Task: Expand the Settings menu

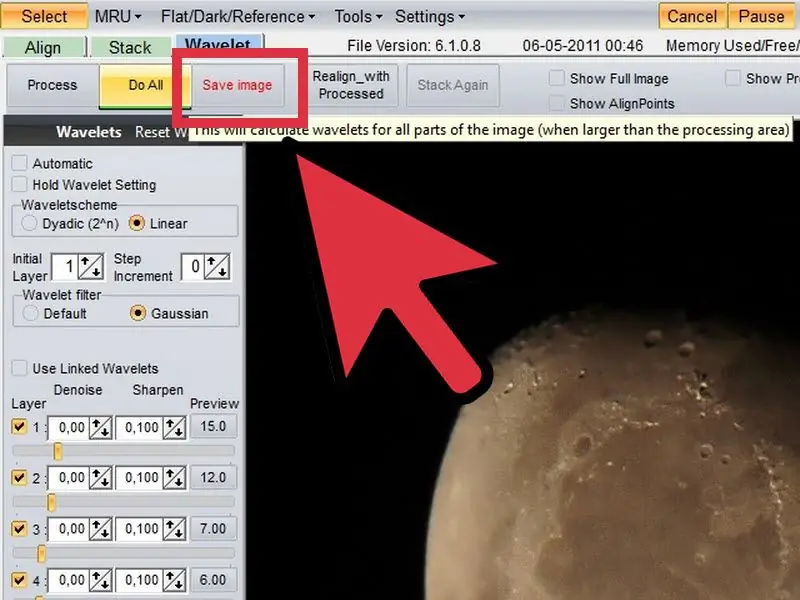Action: pos(430,16)
